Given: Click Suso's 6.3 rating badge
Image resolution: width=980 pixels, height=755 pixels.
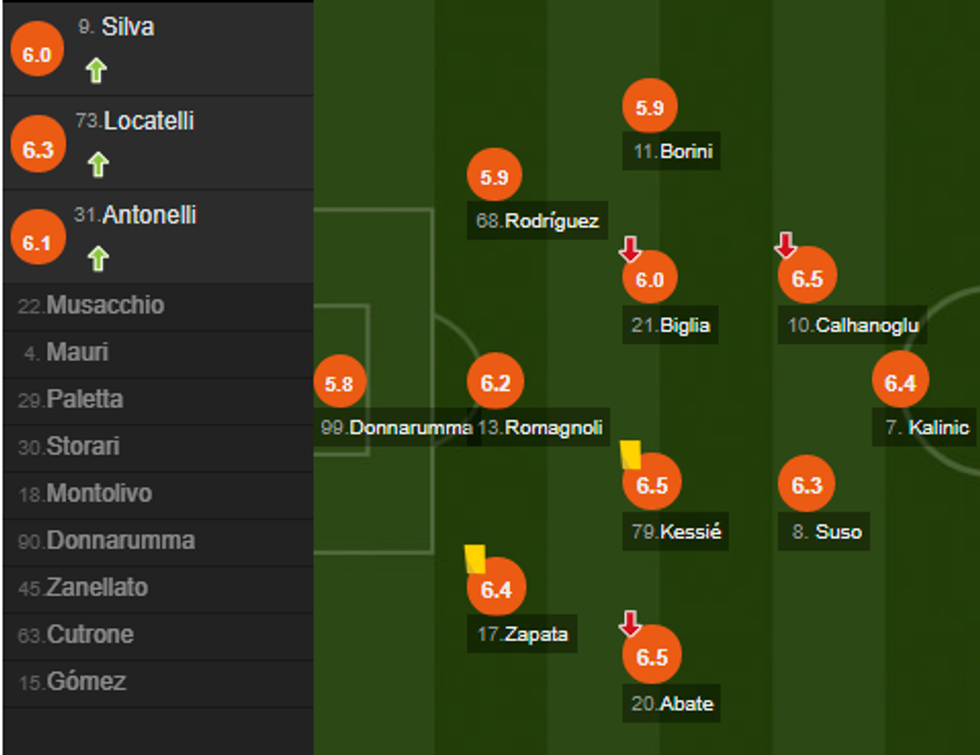Looking at the screenshot, I should coord(806,484).
